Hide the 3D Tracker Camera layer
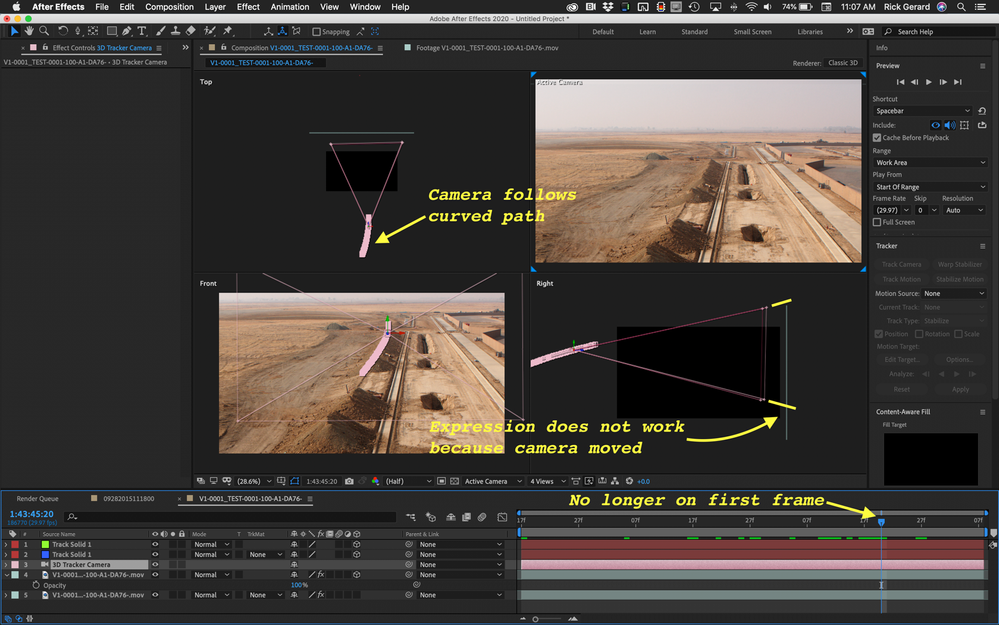This screenshot has height=625, width=999. [155, 564]
